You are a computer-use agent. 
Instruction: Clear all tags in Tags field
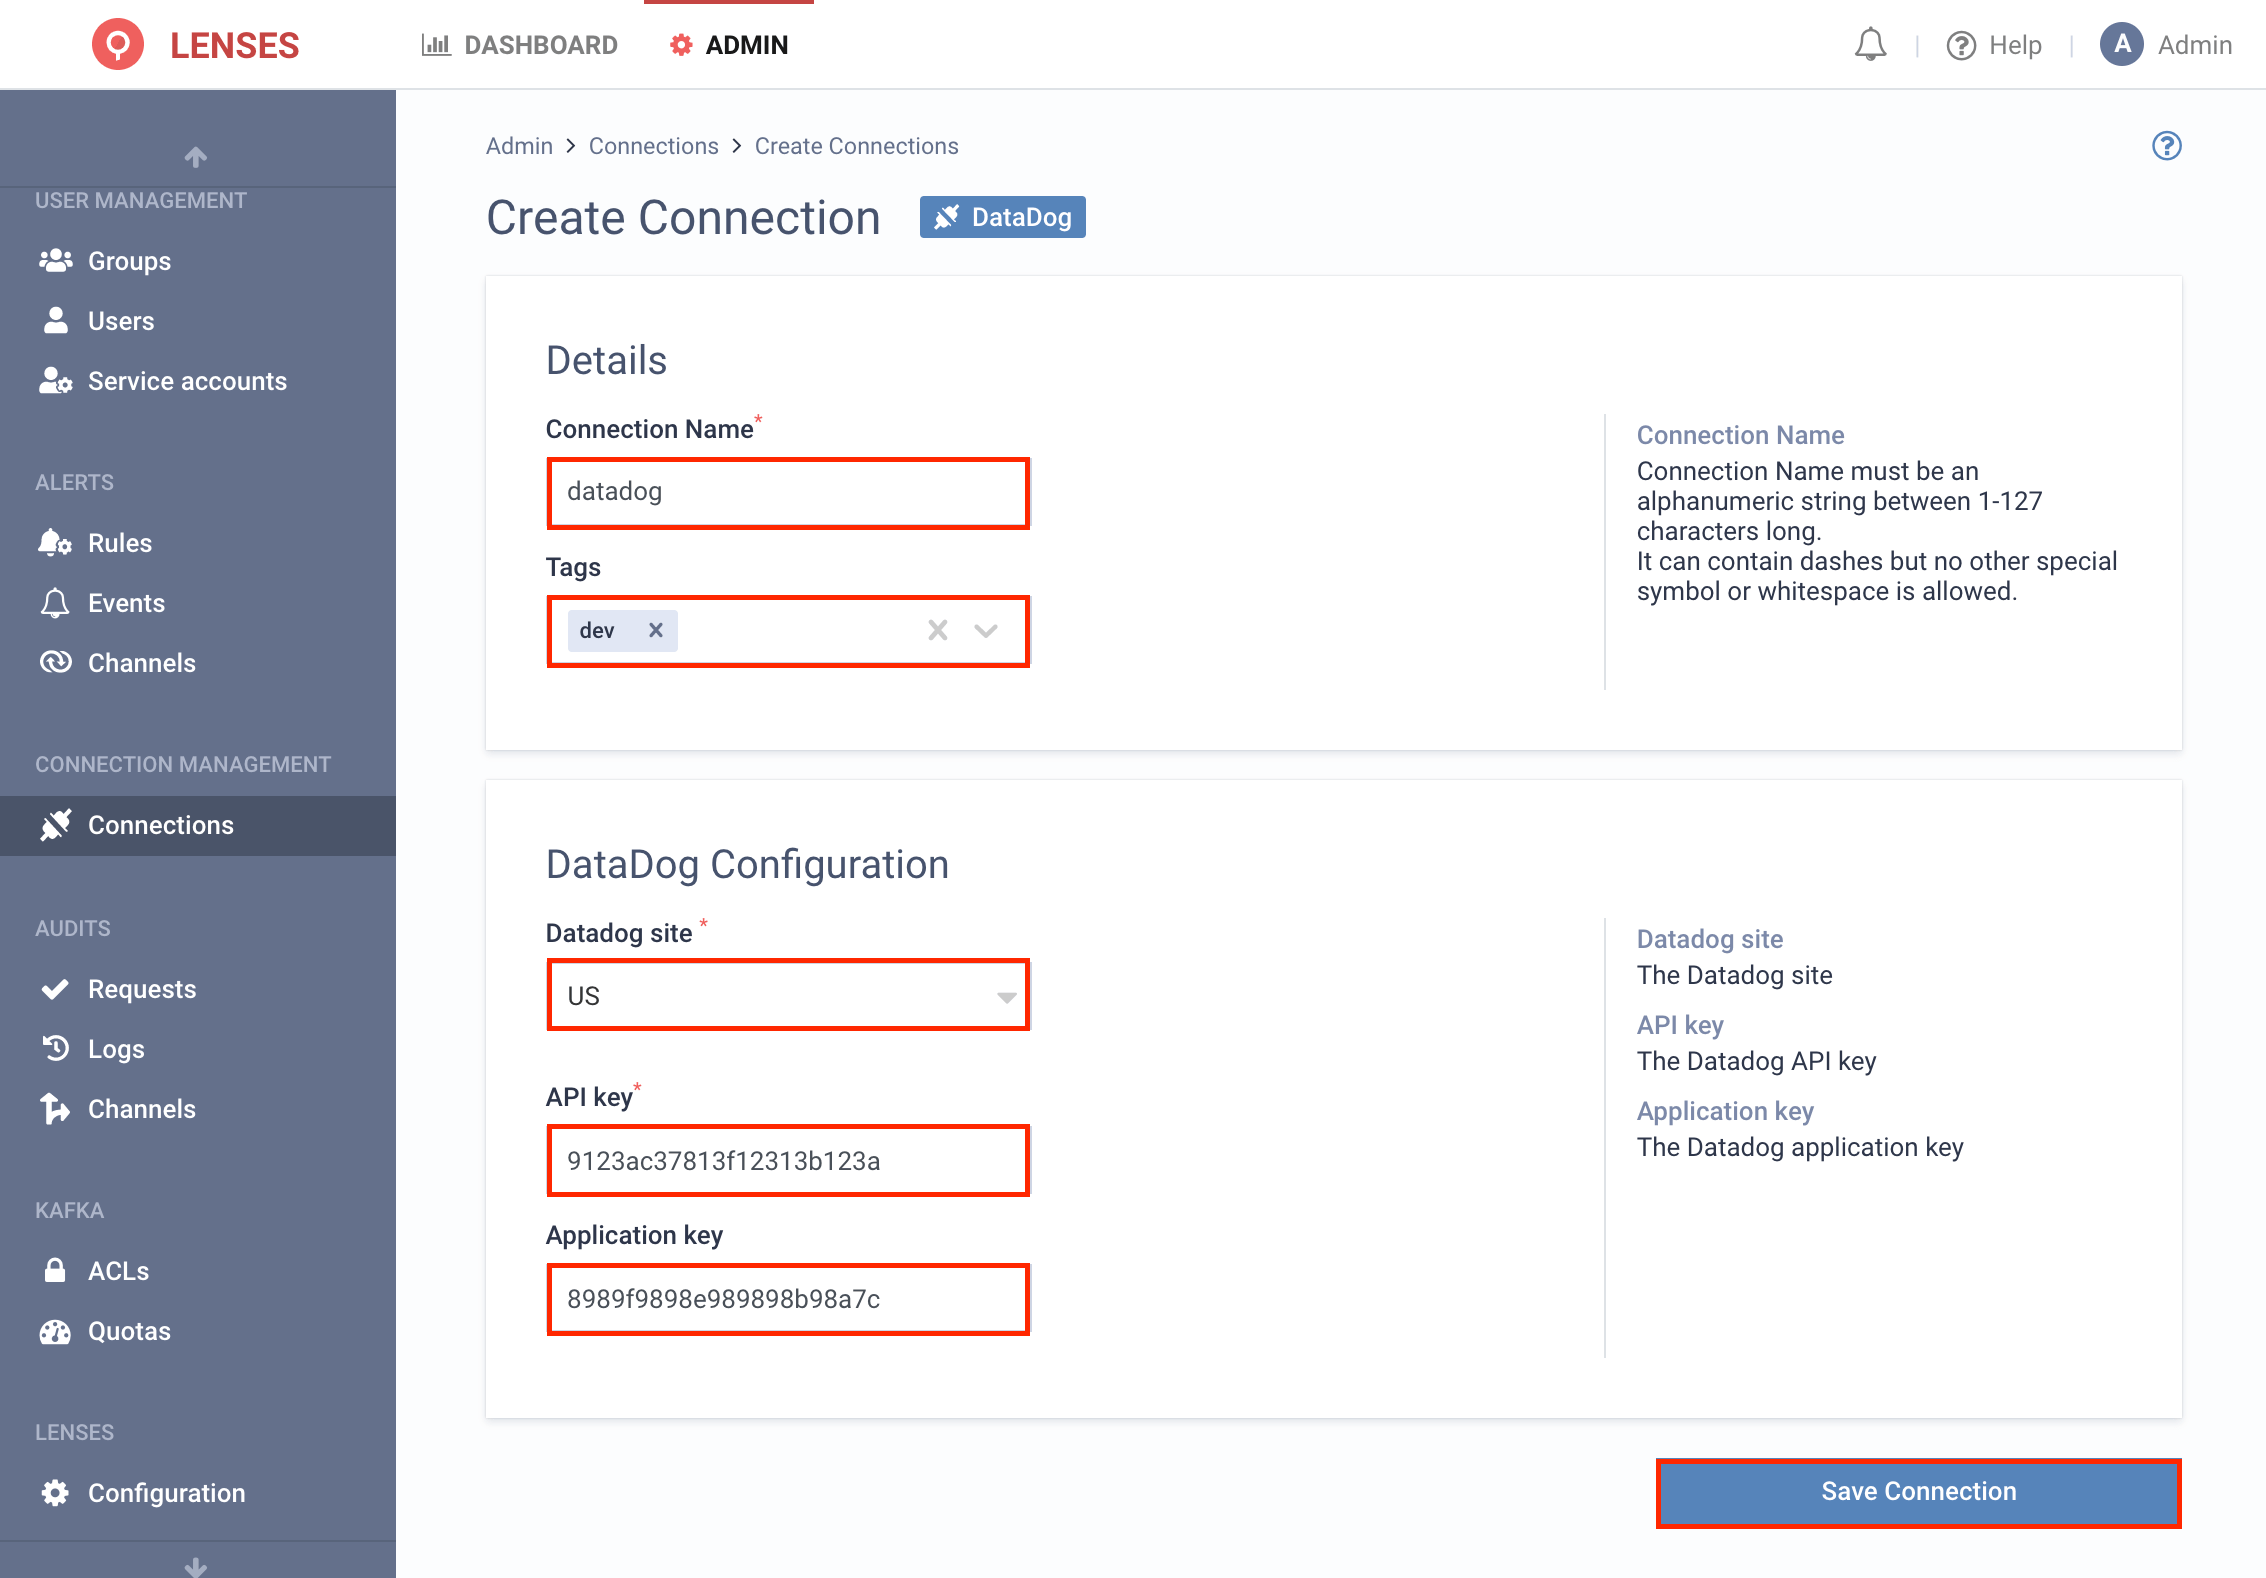point(938,630)
